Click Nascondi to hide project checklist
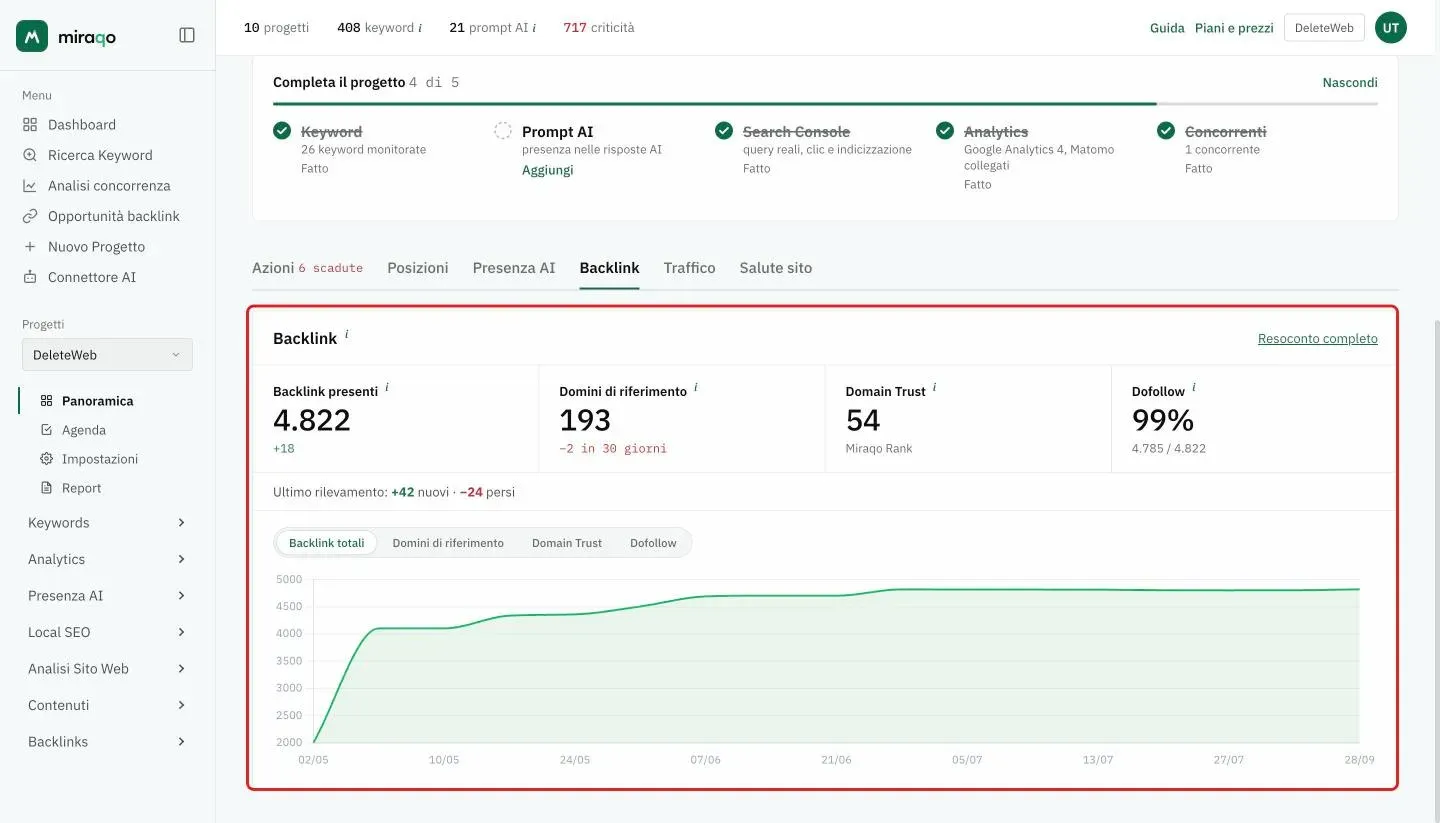This screenshot has width=1440, height=823. (x=1350, y=82)
